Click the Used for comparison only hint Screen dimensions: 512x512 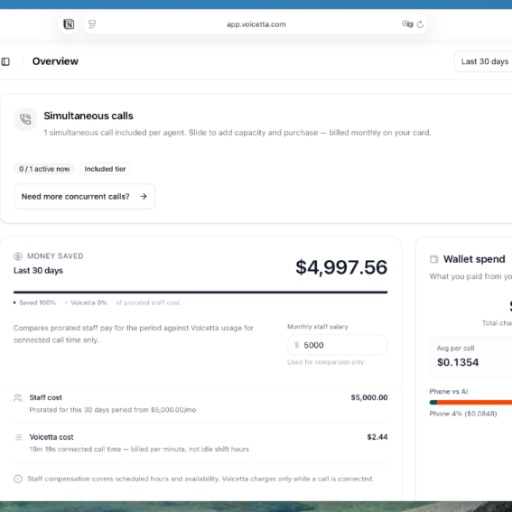326,362
